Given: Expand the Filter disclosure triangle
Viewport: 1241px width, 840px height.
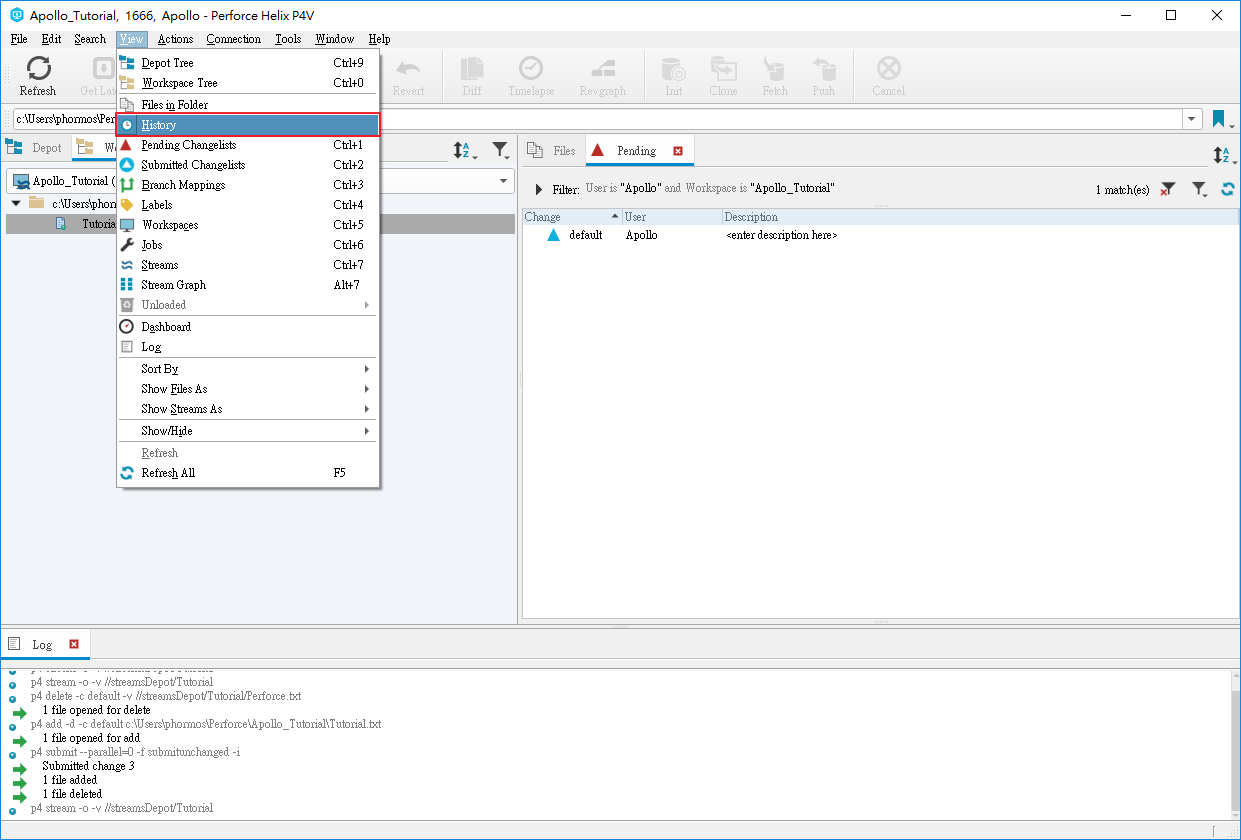Looking at the screenshot, I should pos(540,189).
